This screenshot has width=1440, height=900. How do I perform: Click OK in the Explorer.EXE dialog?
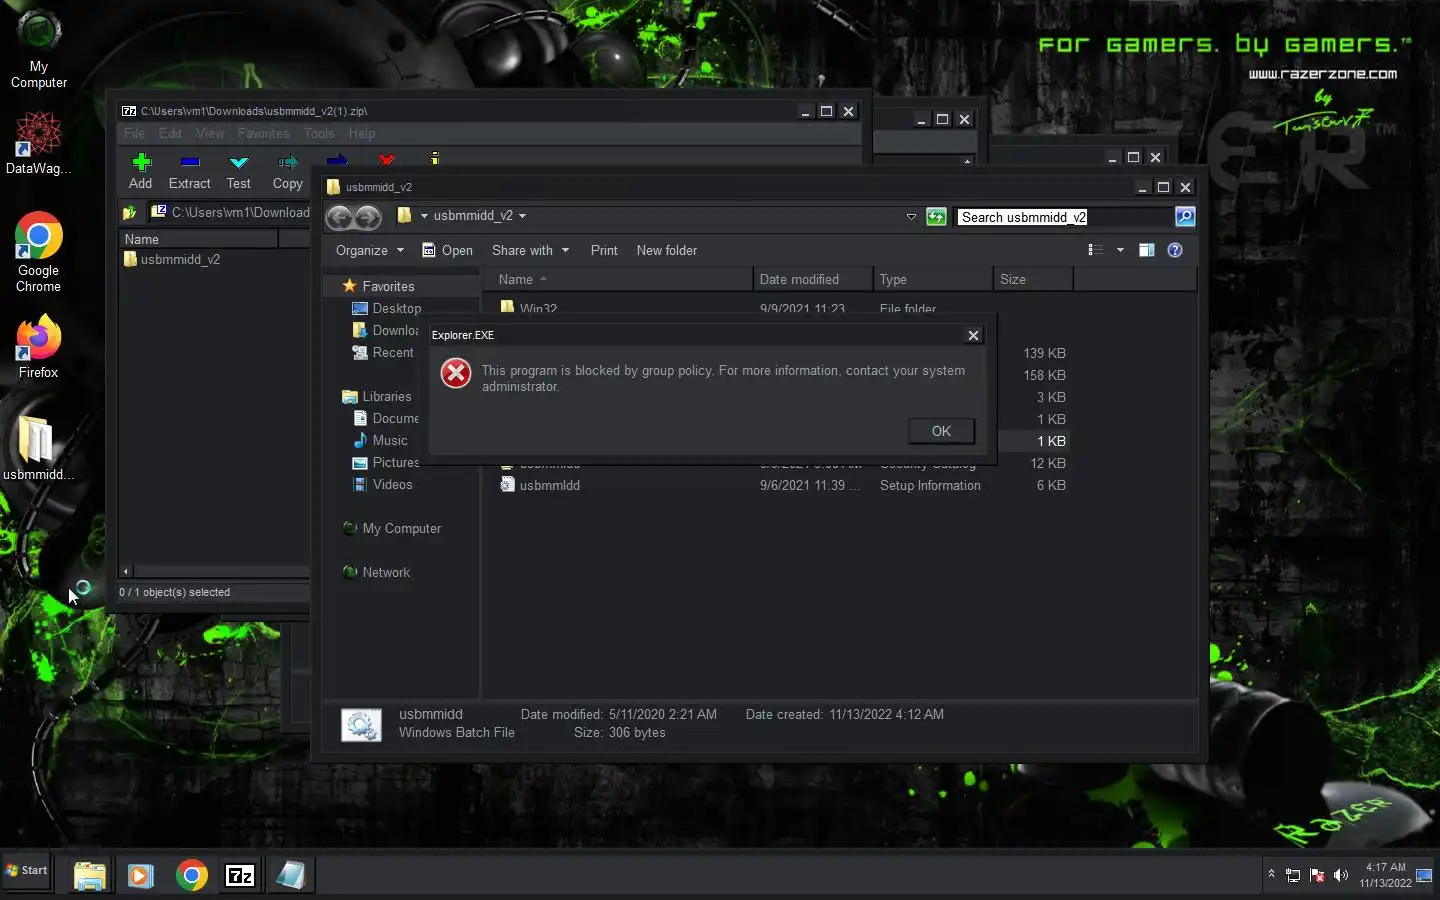coord(941,431)
